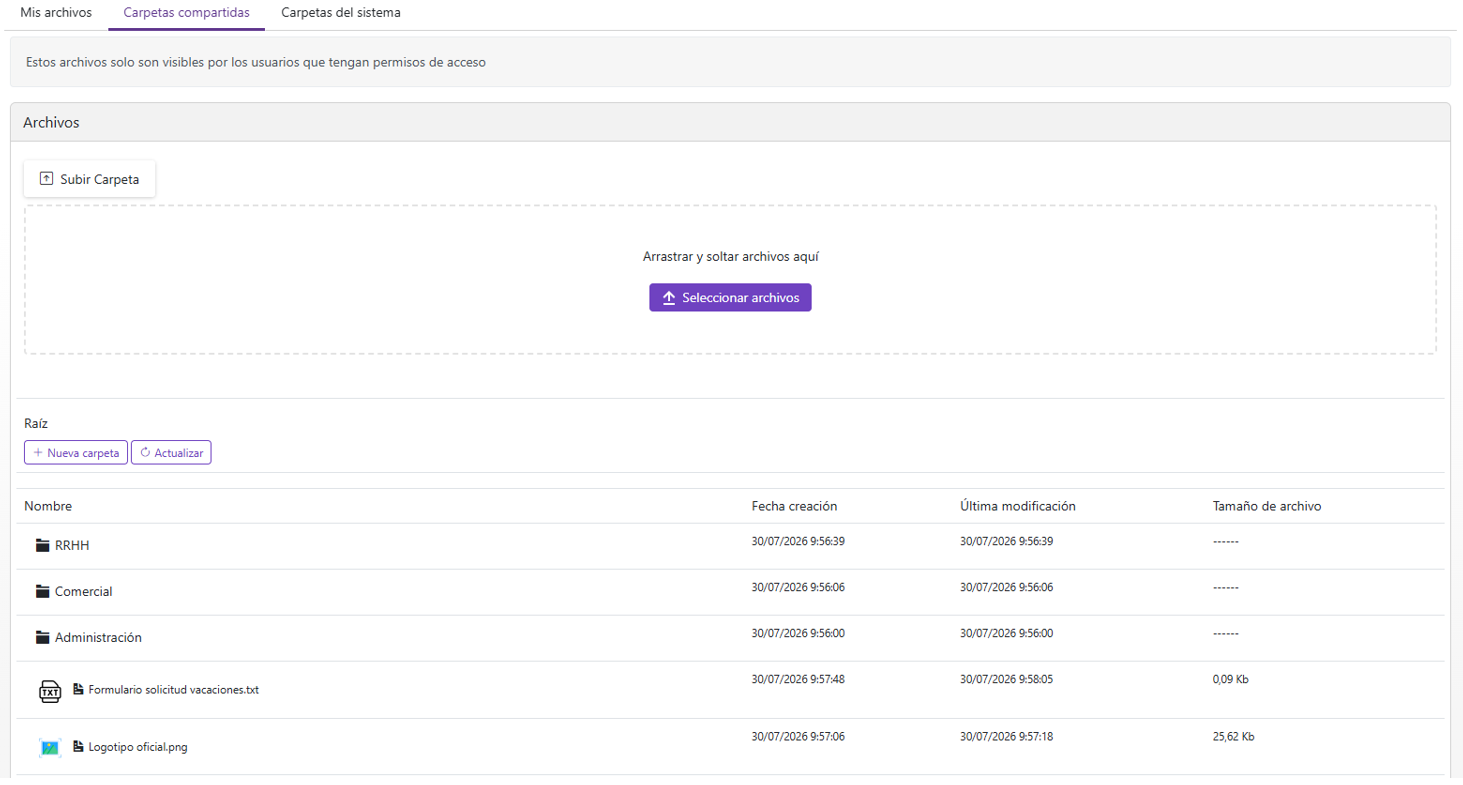Click the 25,62 Kb file size
The height and width of the screenshot is (785, 1463).
[1233, 737]
